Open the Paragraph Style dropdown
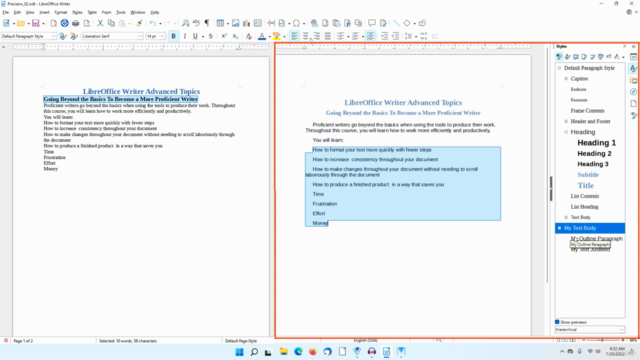The width and height of the screenshot is (640, 360). point(53,36)
